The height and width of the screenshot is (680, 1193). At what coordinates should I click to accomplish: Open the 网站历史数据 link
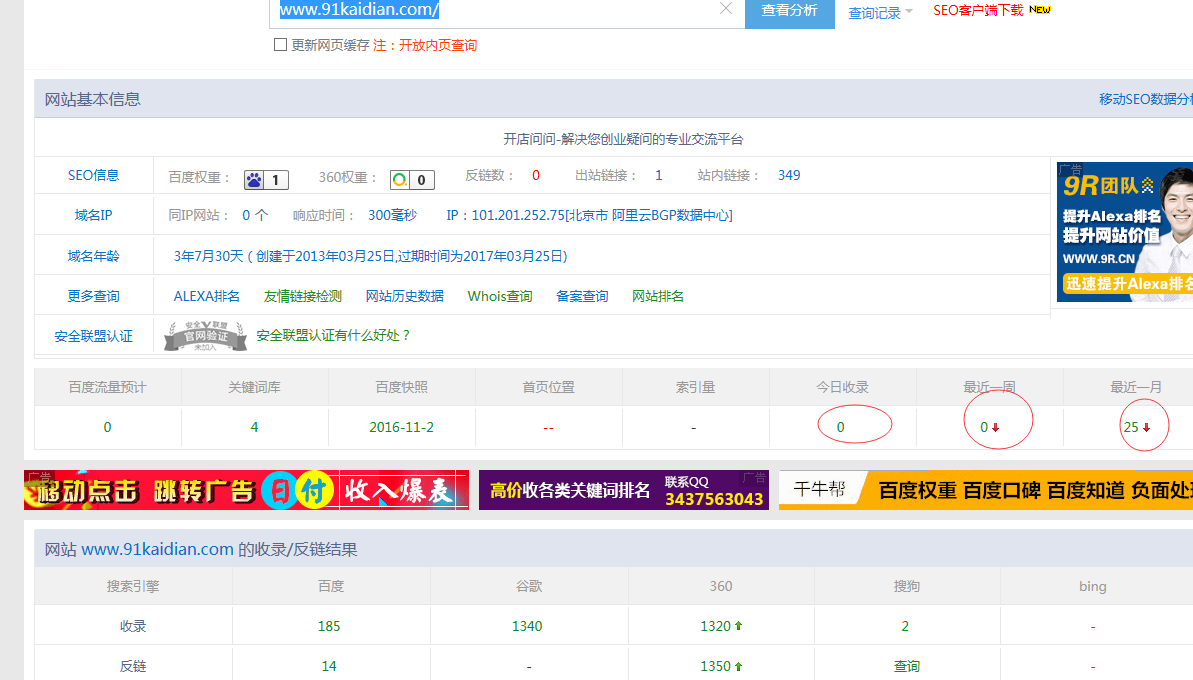pyautogui.click(x=404, y=296)
